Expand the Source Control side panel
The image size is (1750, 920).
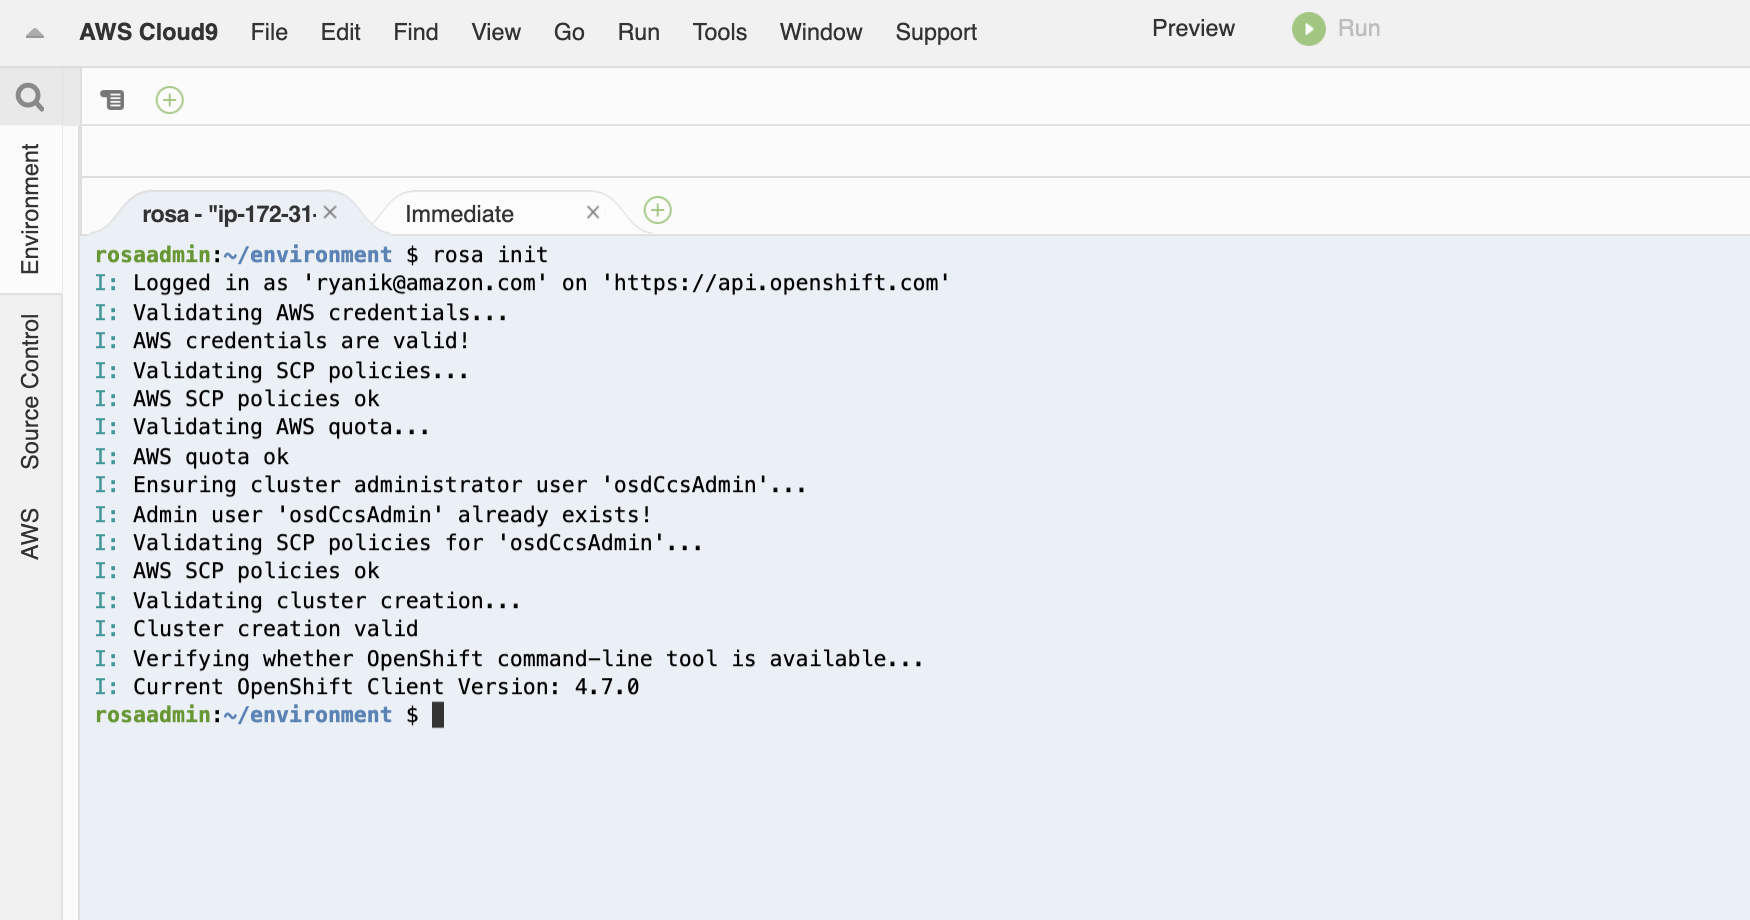coord(30,391)
